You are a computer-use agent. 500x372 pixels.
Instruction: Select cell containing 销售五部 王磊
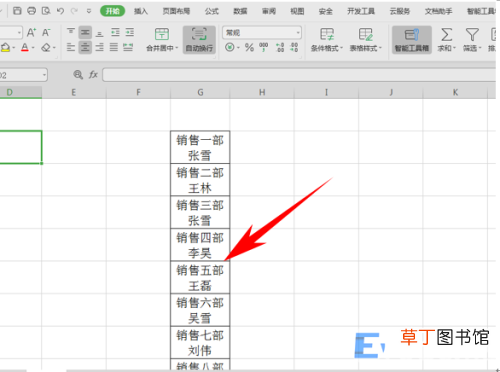coord(200,277)
